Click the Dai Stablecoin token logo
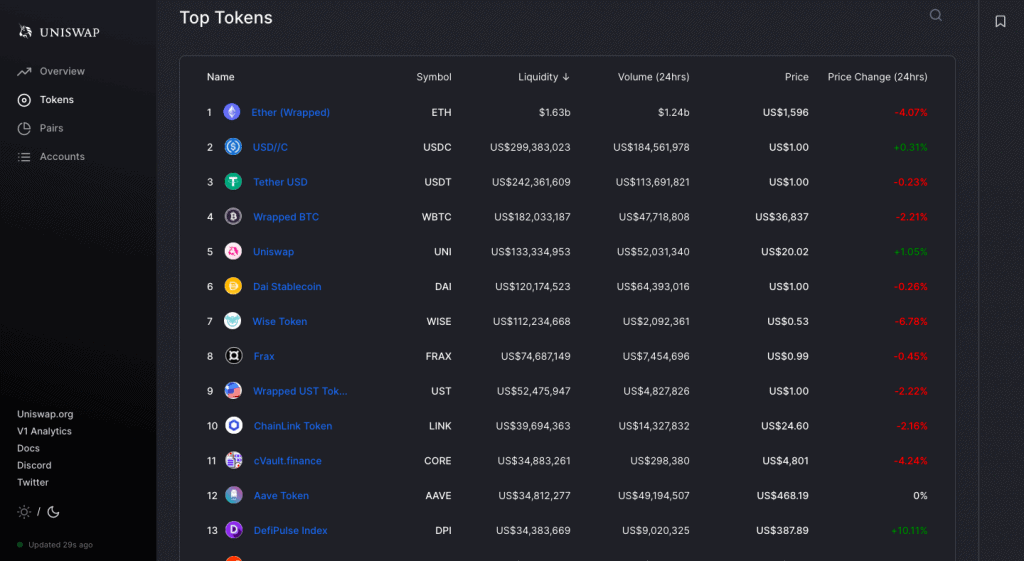 coord(233,286)
